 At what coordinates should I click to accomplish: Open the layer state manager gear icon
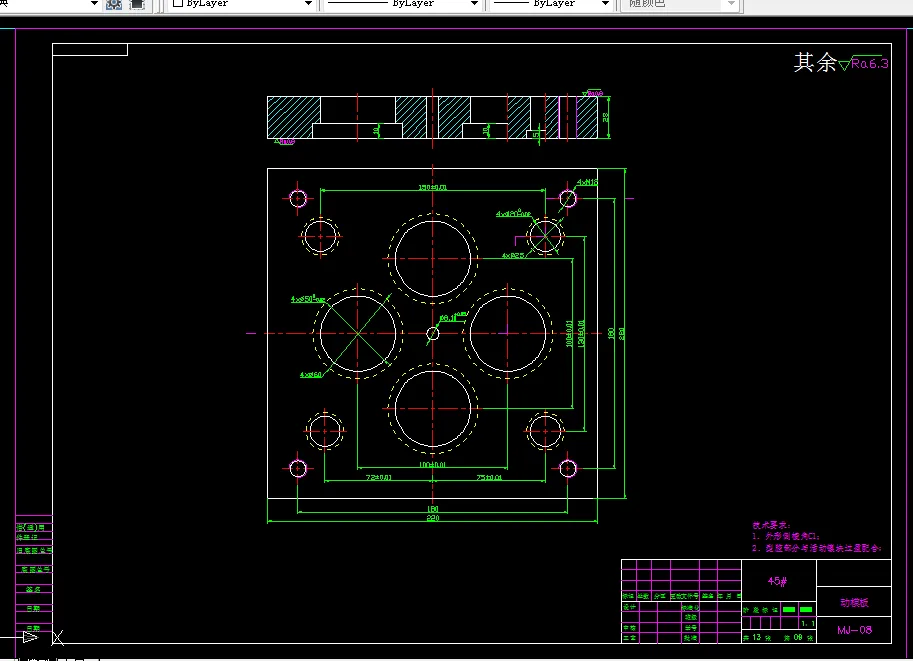coord(114,5)
